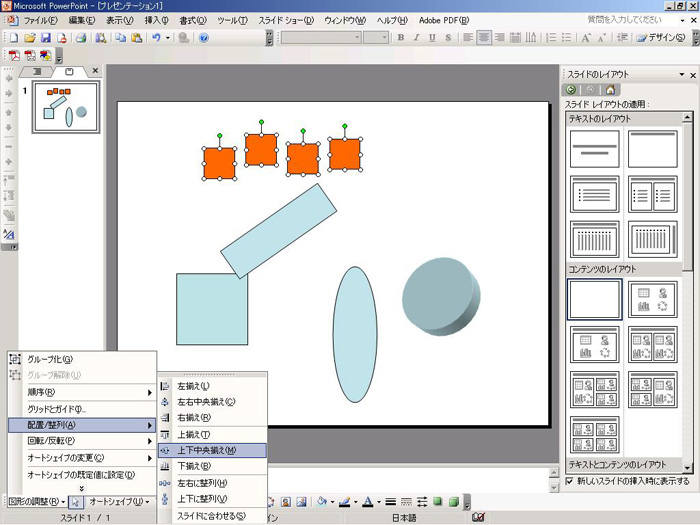Choose 左揃え(L) align left option
The height and width of the screenshot is (525, 700).
pos(212,386)
